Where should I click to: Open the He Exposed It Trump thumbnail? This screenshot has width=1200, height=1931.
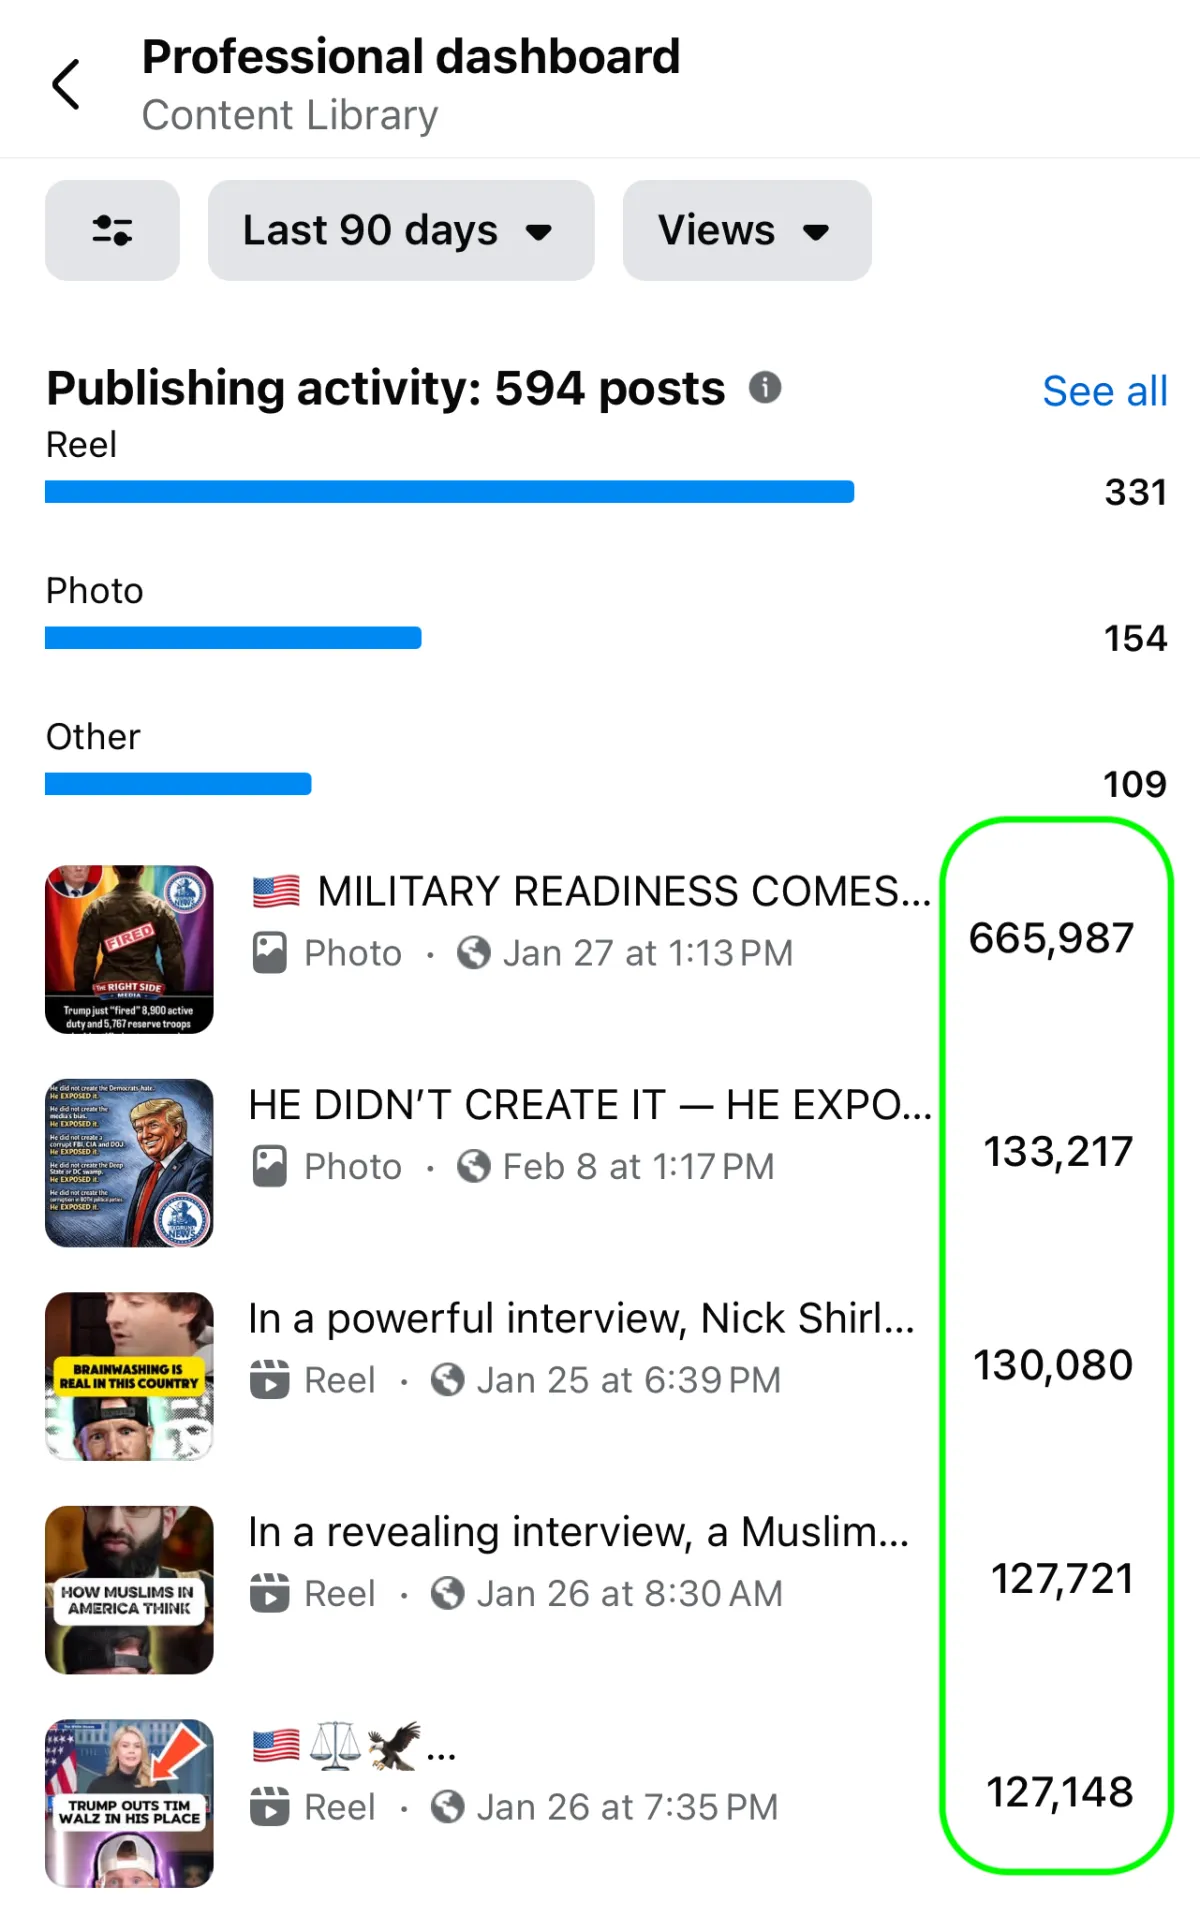tap(129, 1163)
